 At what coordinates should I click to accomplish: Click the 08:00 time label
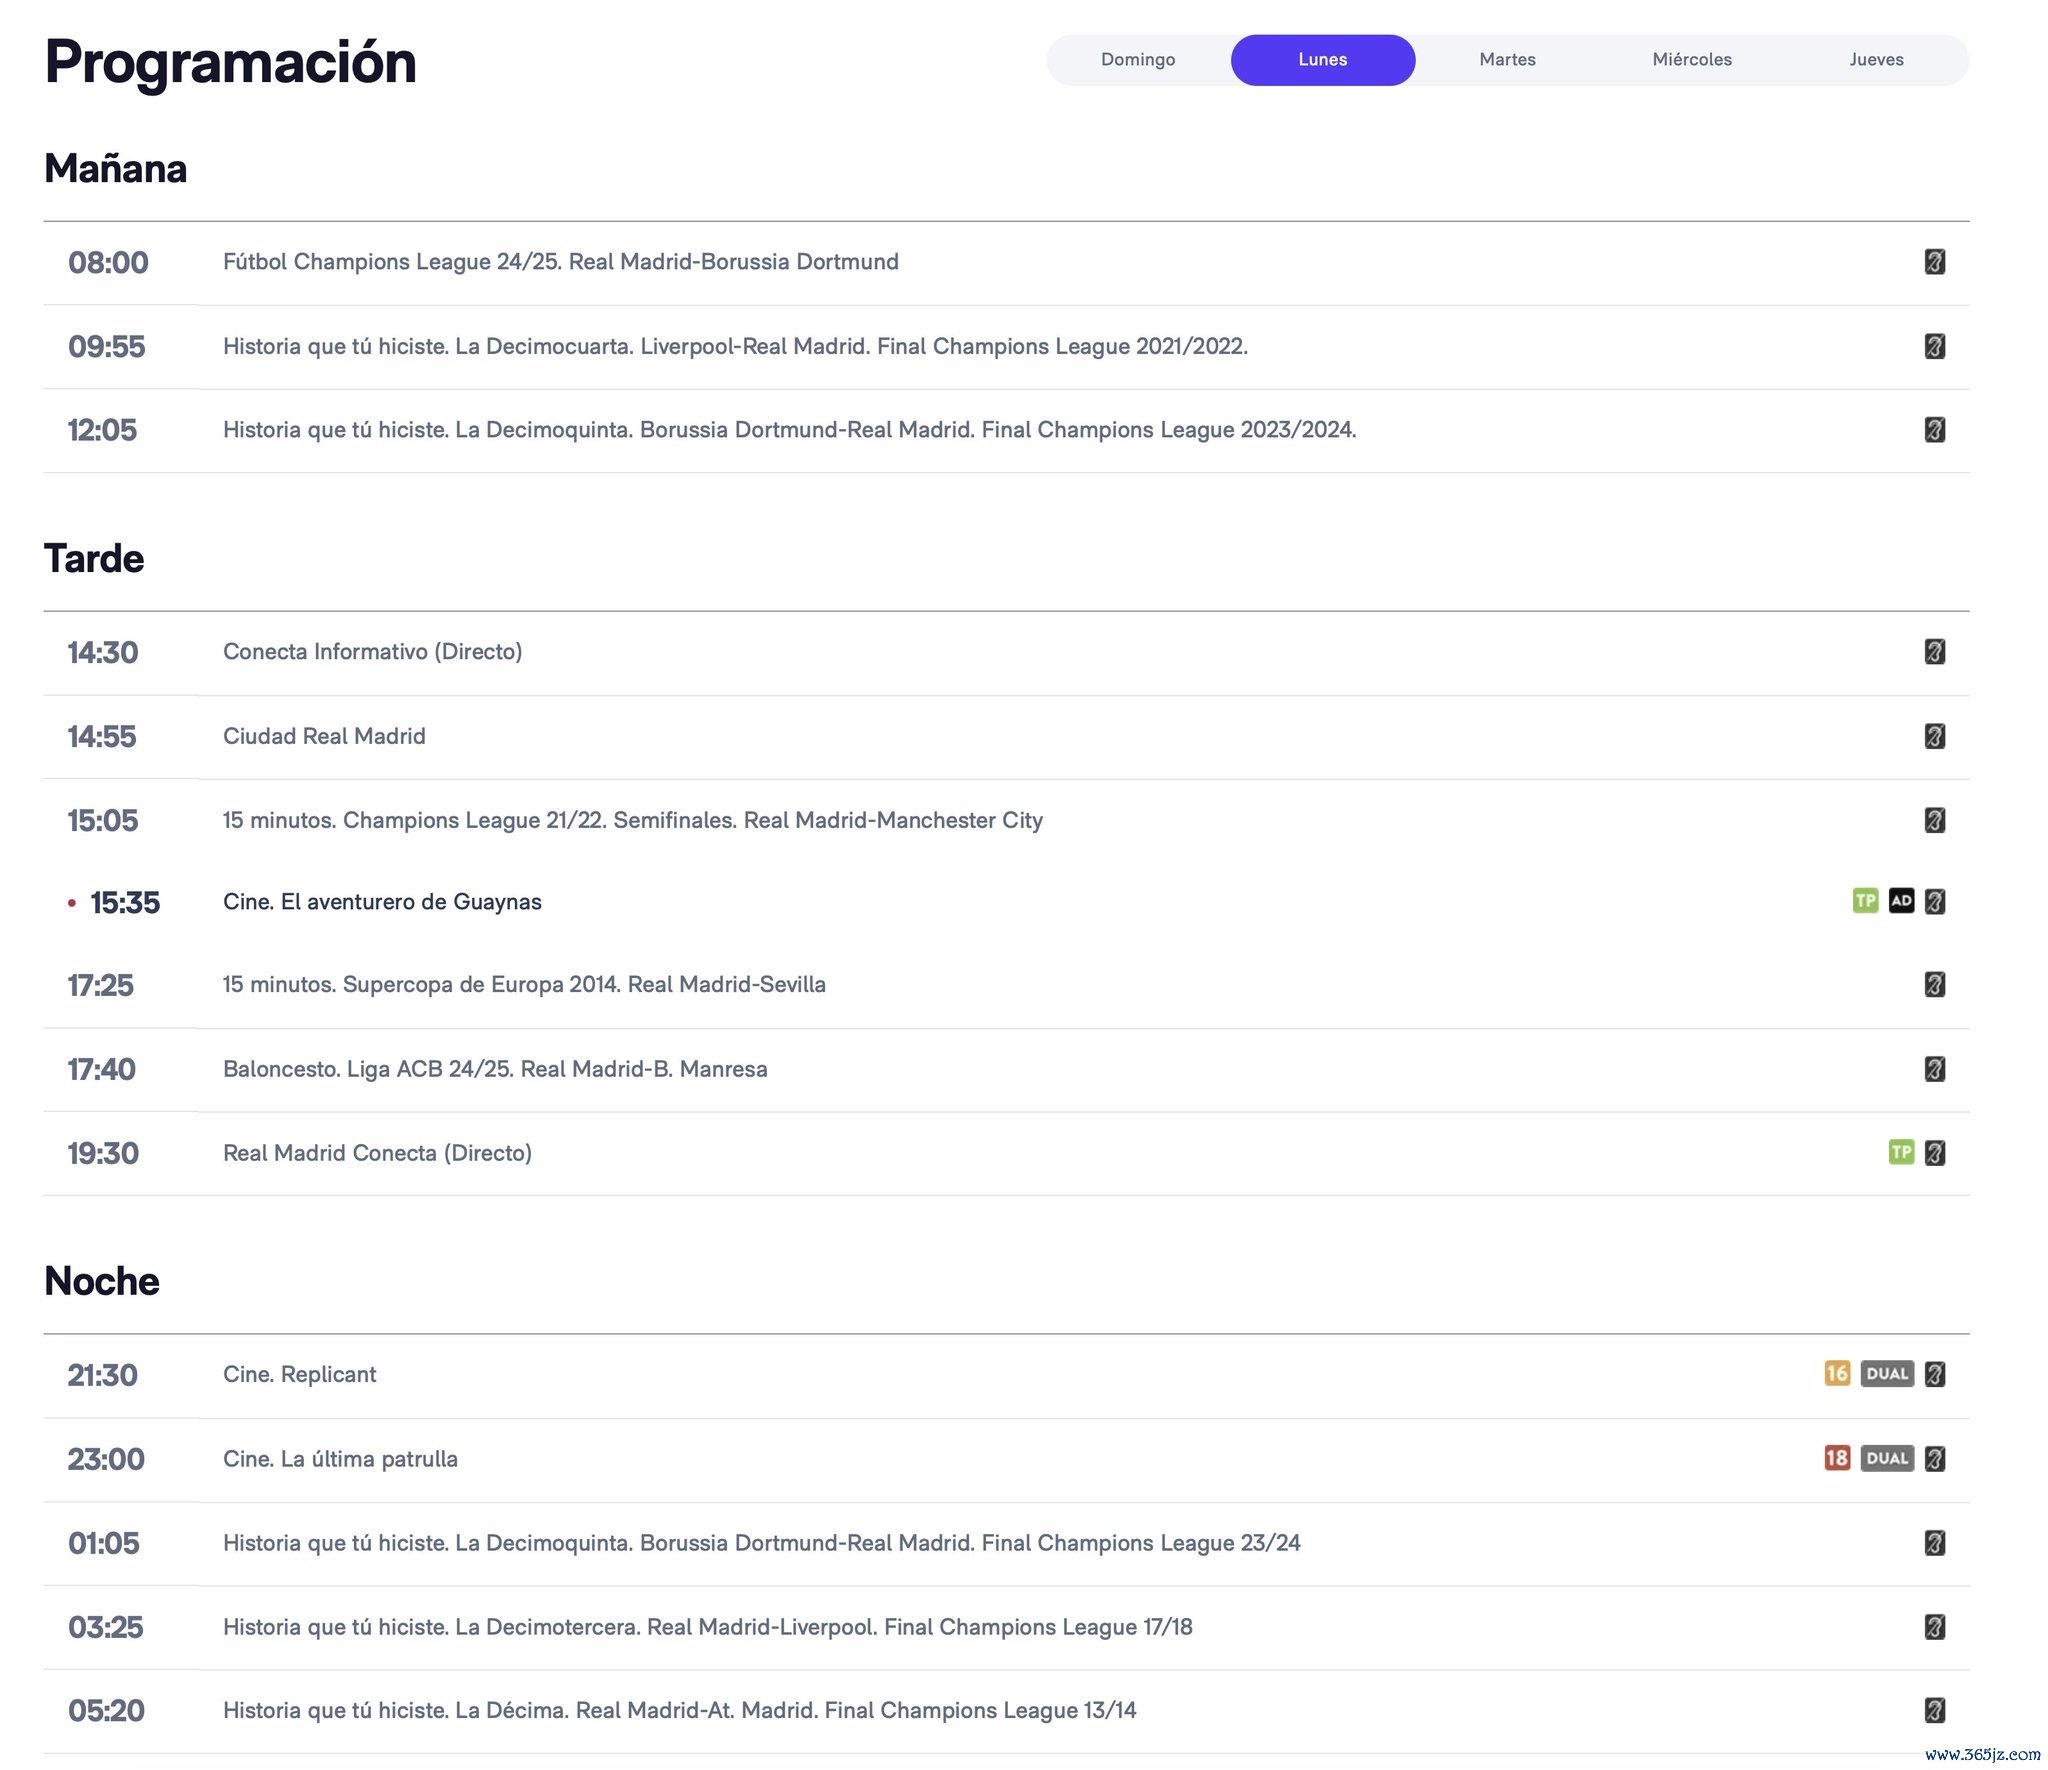click(108, 262)
